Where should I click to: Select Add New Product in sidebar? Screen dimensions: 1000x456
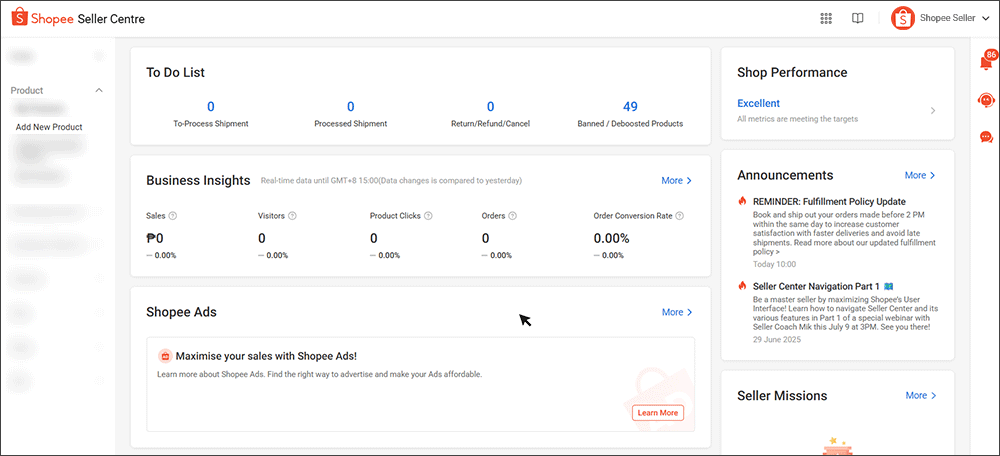click(x=49, y=127)
